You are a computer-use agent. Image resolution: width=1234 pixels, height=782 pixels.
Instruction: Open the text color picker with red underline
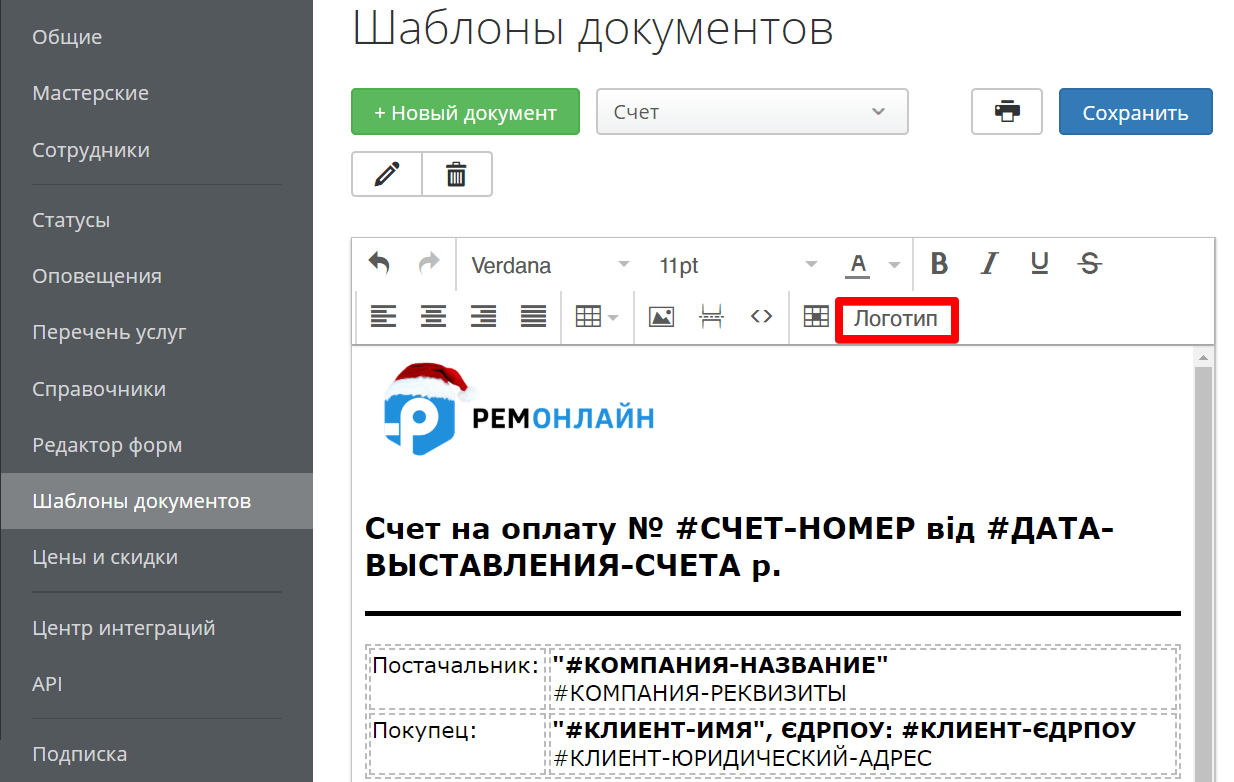click(x=858, y=263)
